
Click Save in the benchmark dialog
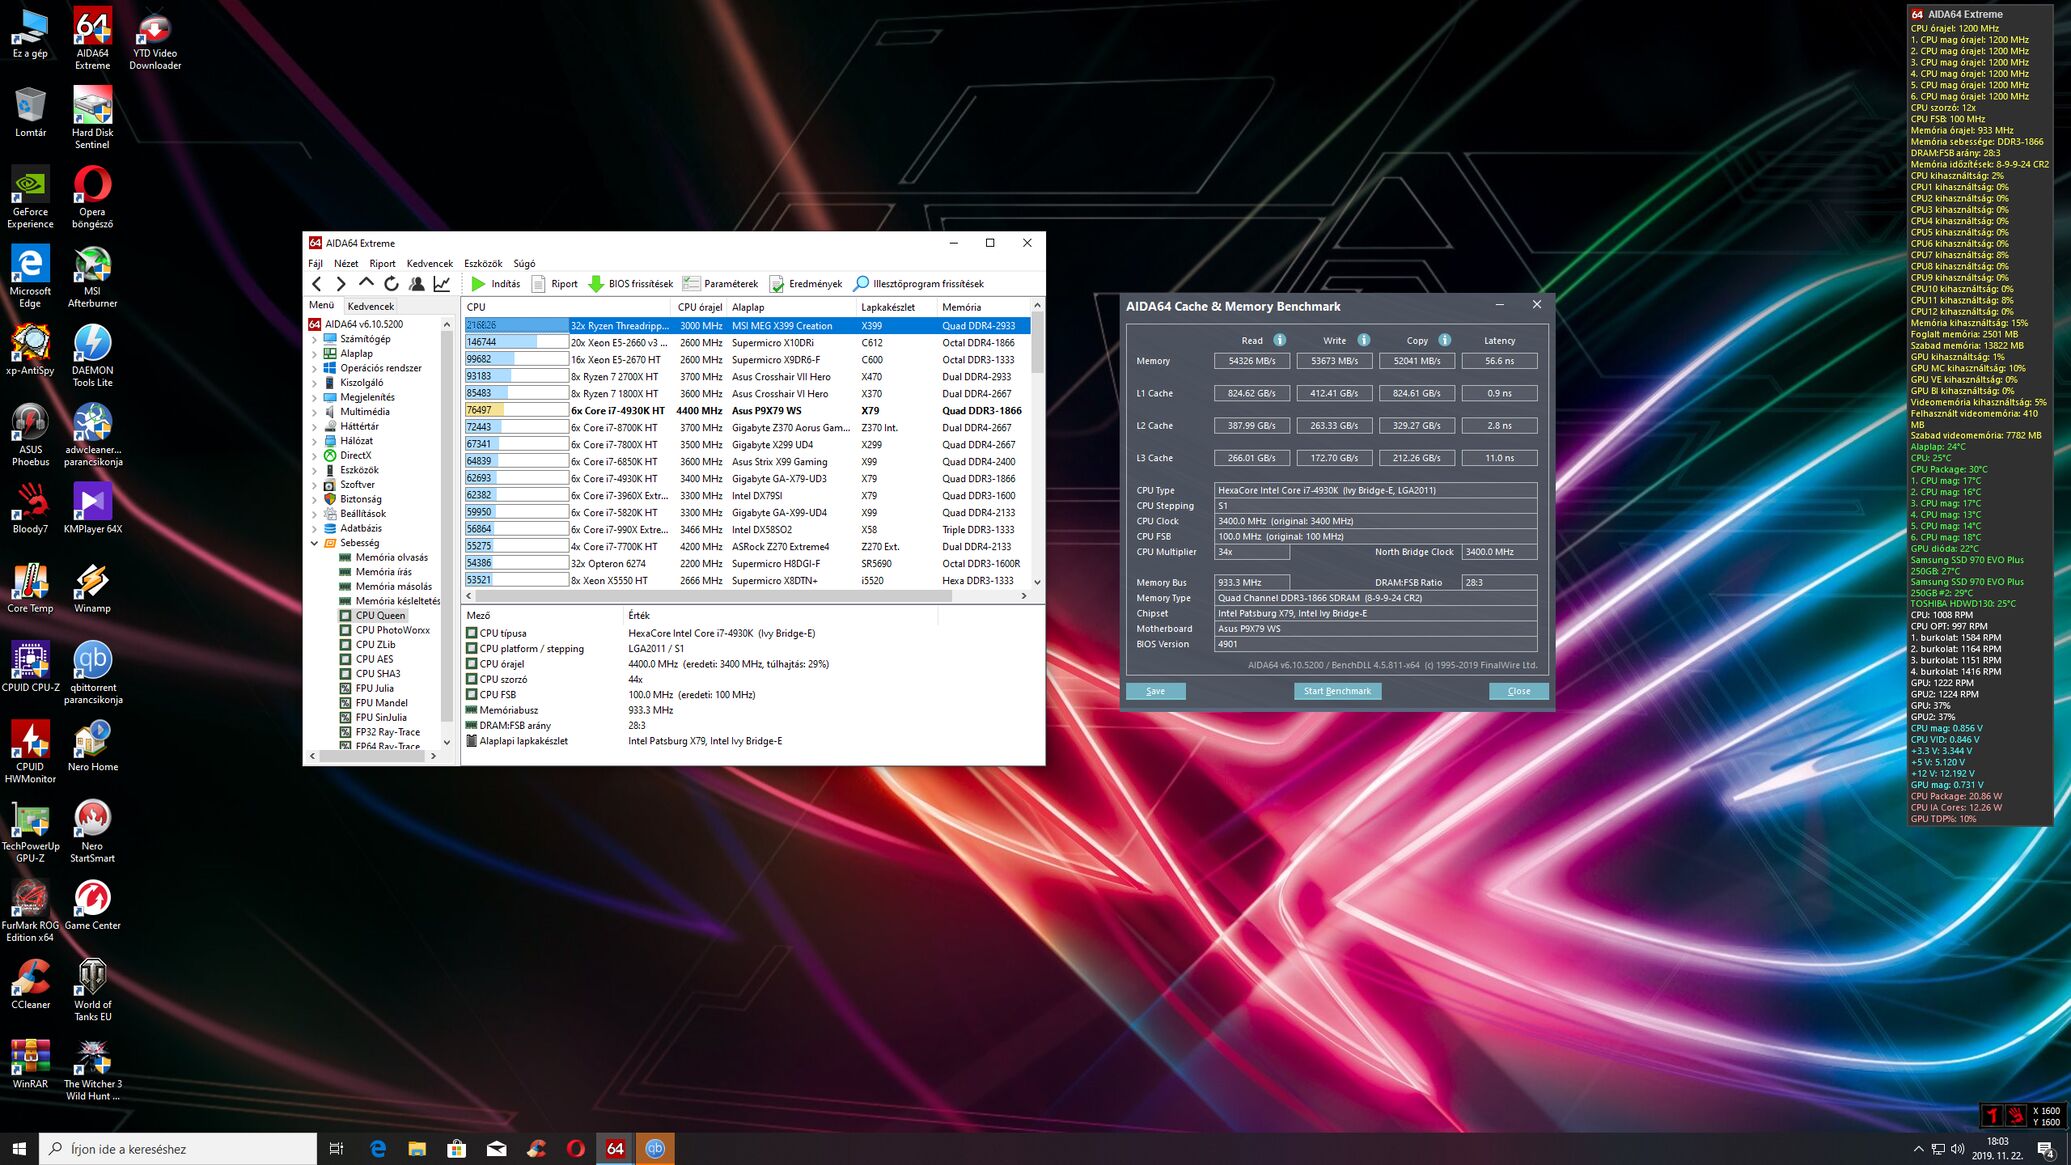coord(1155,691)
